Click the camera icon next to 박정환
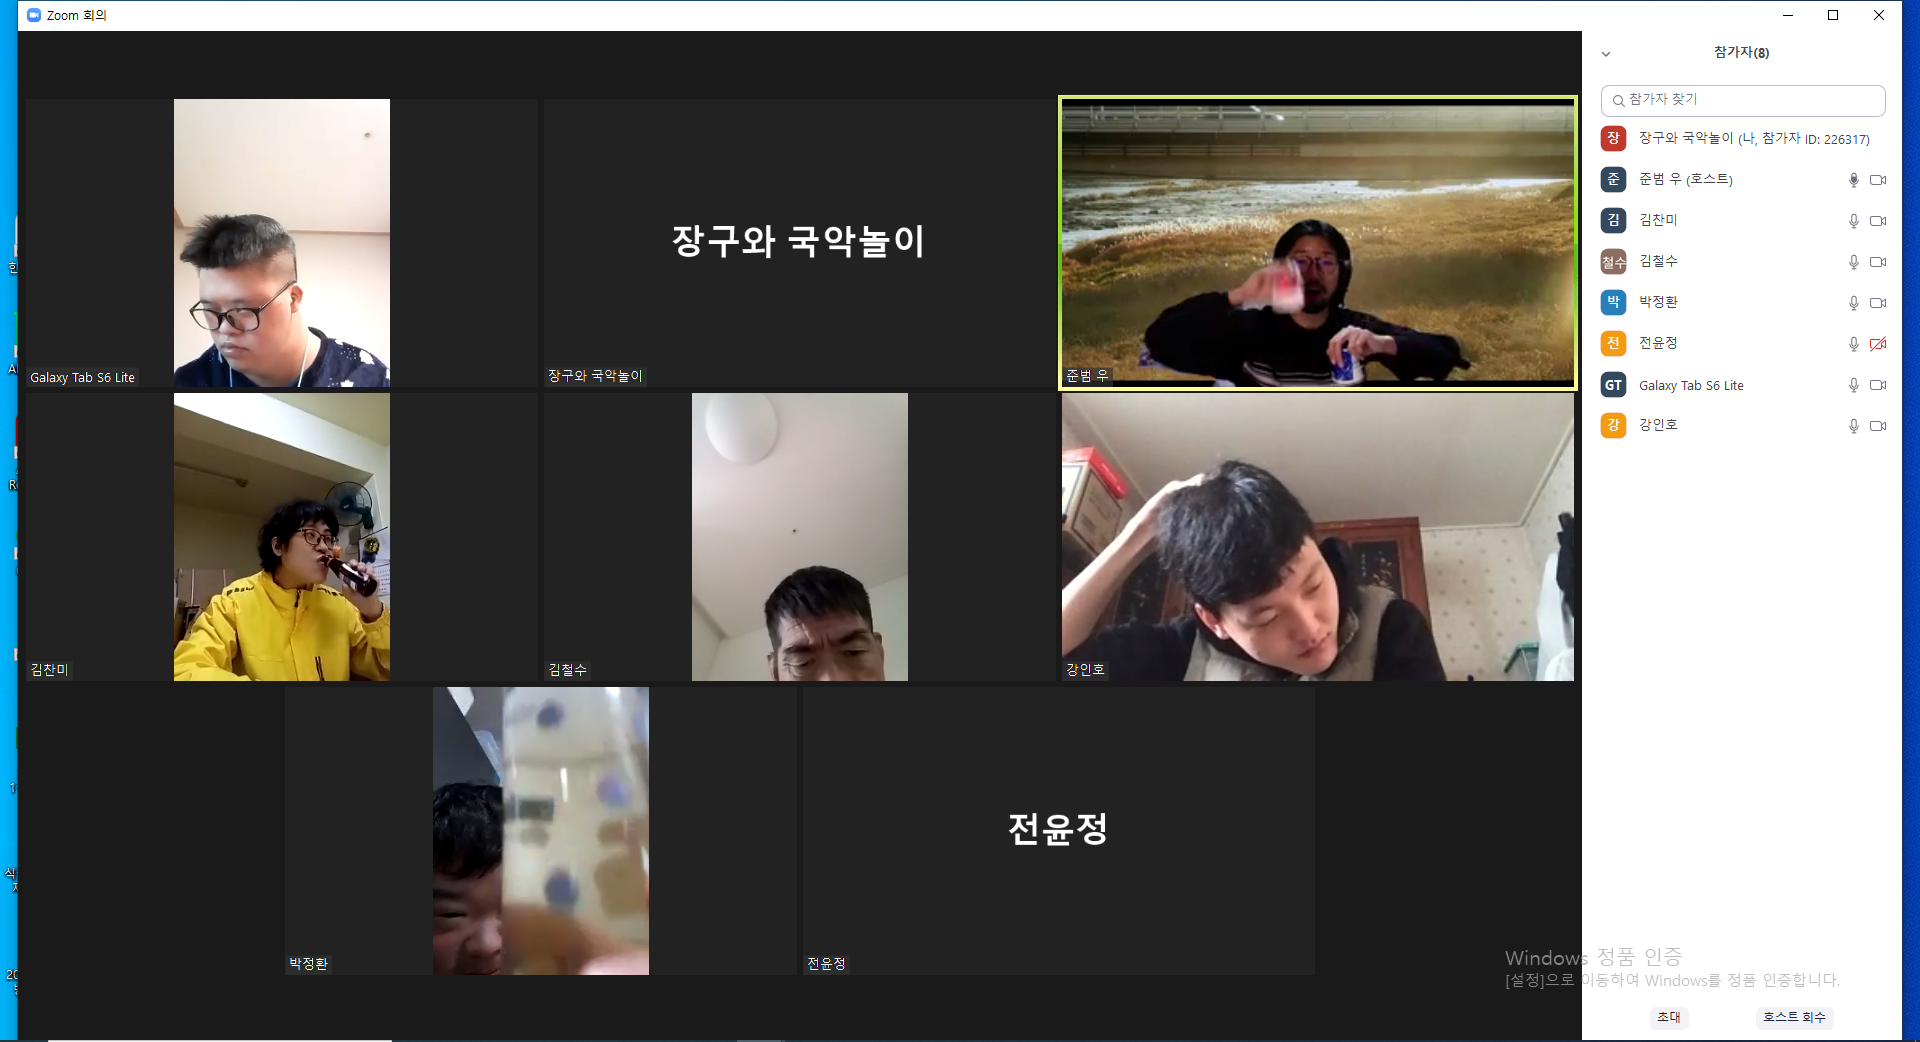Viewport: 1920px width, 1042px height. (x=1878, y=303)
